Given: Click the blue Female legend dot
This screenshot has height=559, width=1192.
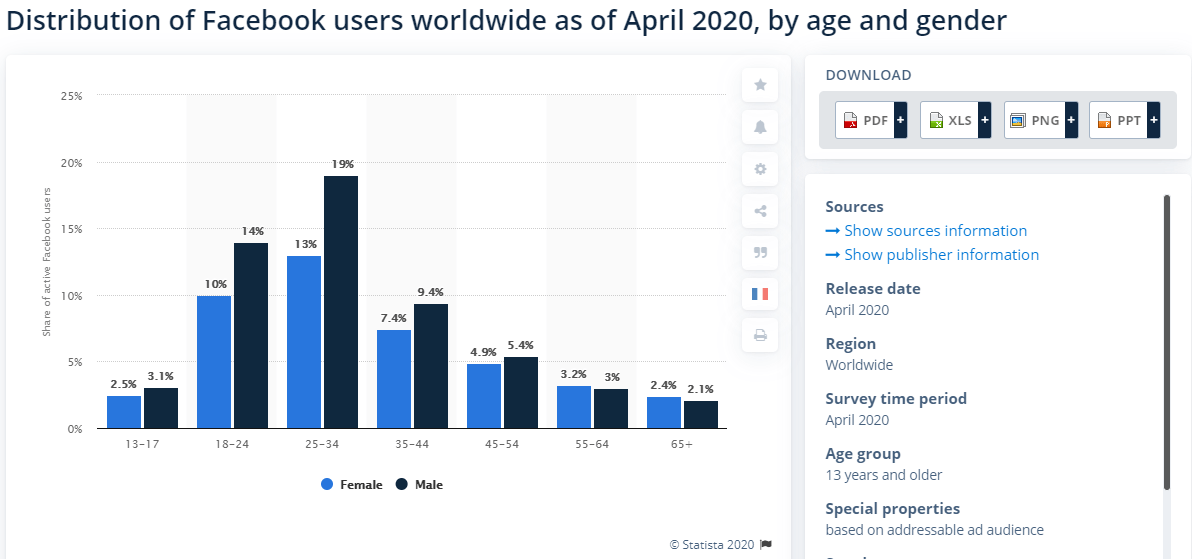Looking at the screenshot, I should (328, 484).
